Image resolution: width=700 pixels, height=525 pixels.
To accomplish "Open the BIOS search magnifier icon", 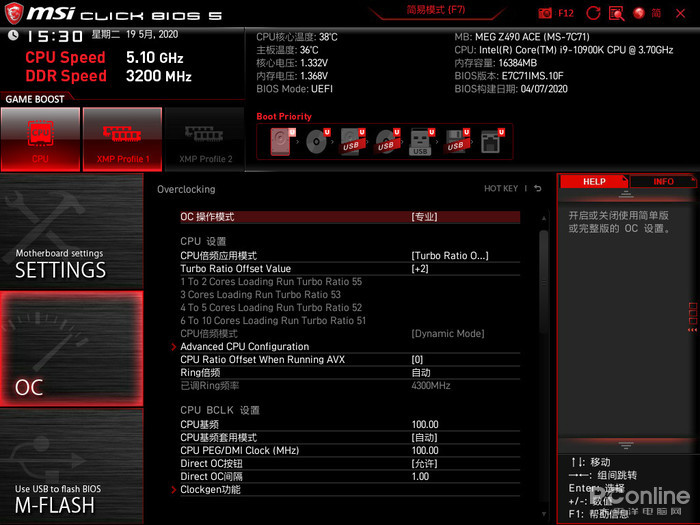I will pos(617,13).
